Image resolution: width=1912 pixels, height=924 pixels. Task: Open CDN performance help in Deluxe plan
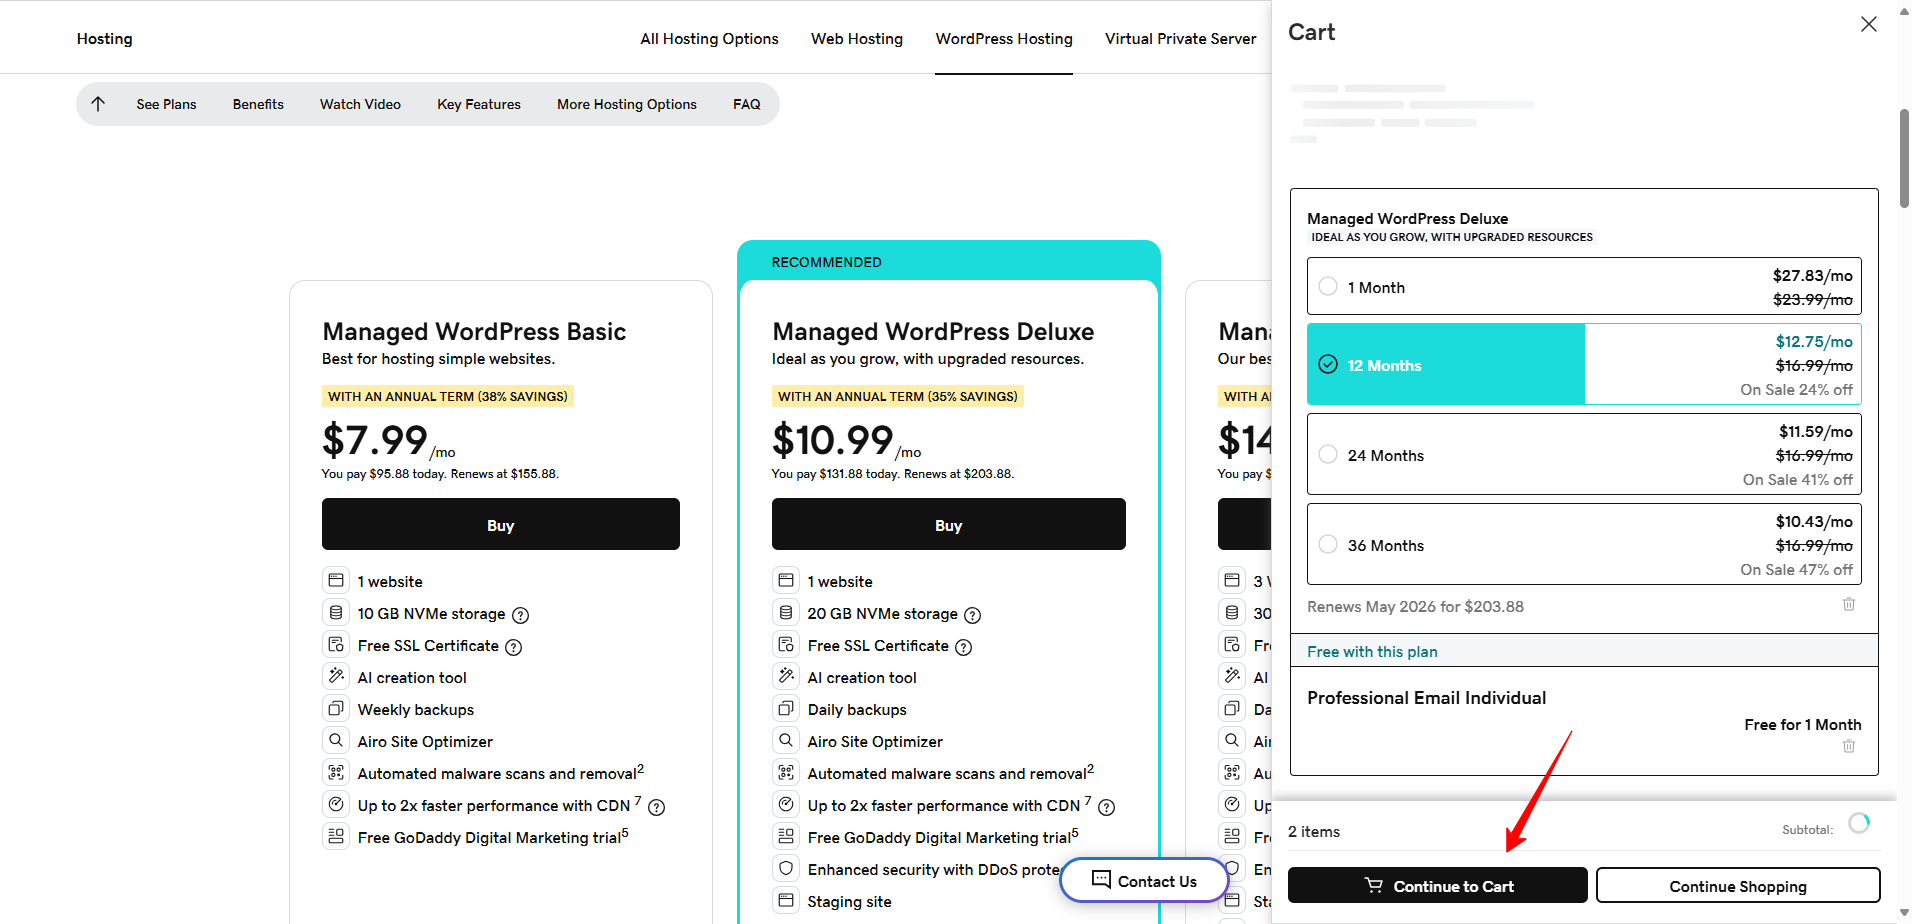pos(1107,807)
